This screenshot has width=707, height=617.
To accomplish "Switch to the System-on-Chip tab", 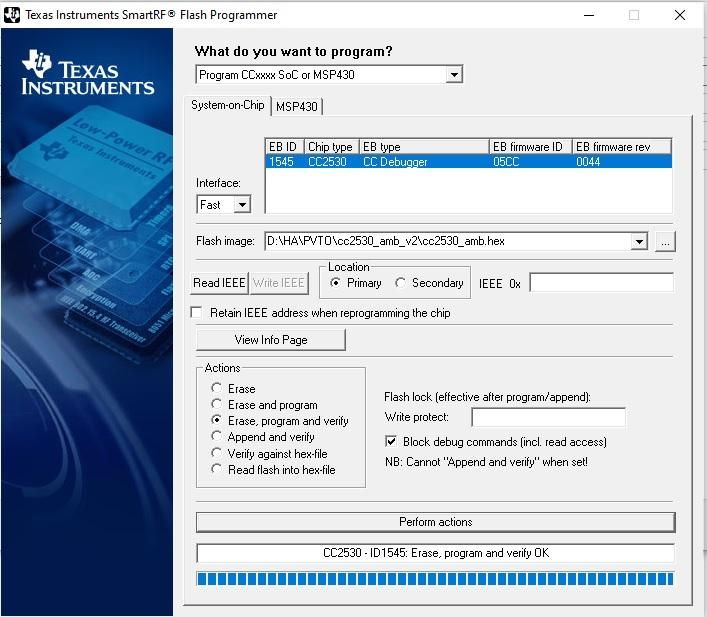I will pyautogui.click(x=227, y=105).
